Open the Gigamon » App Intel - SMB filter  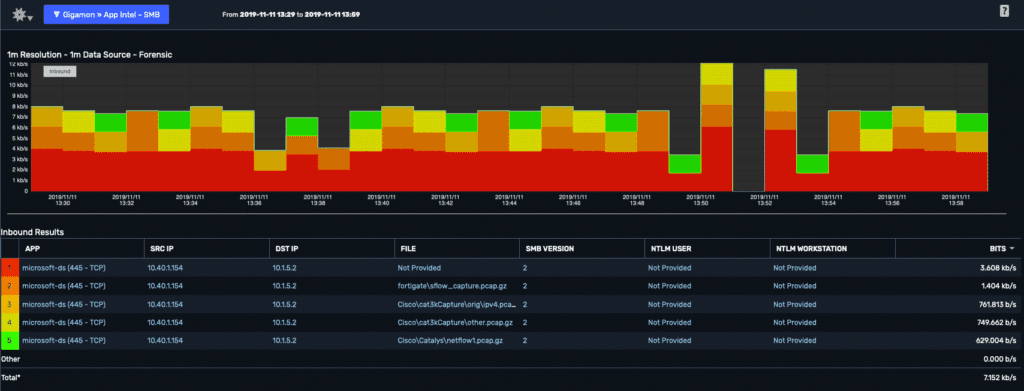coord(106,14)
